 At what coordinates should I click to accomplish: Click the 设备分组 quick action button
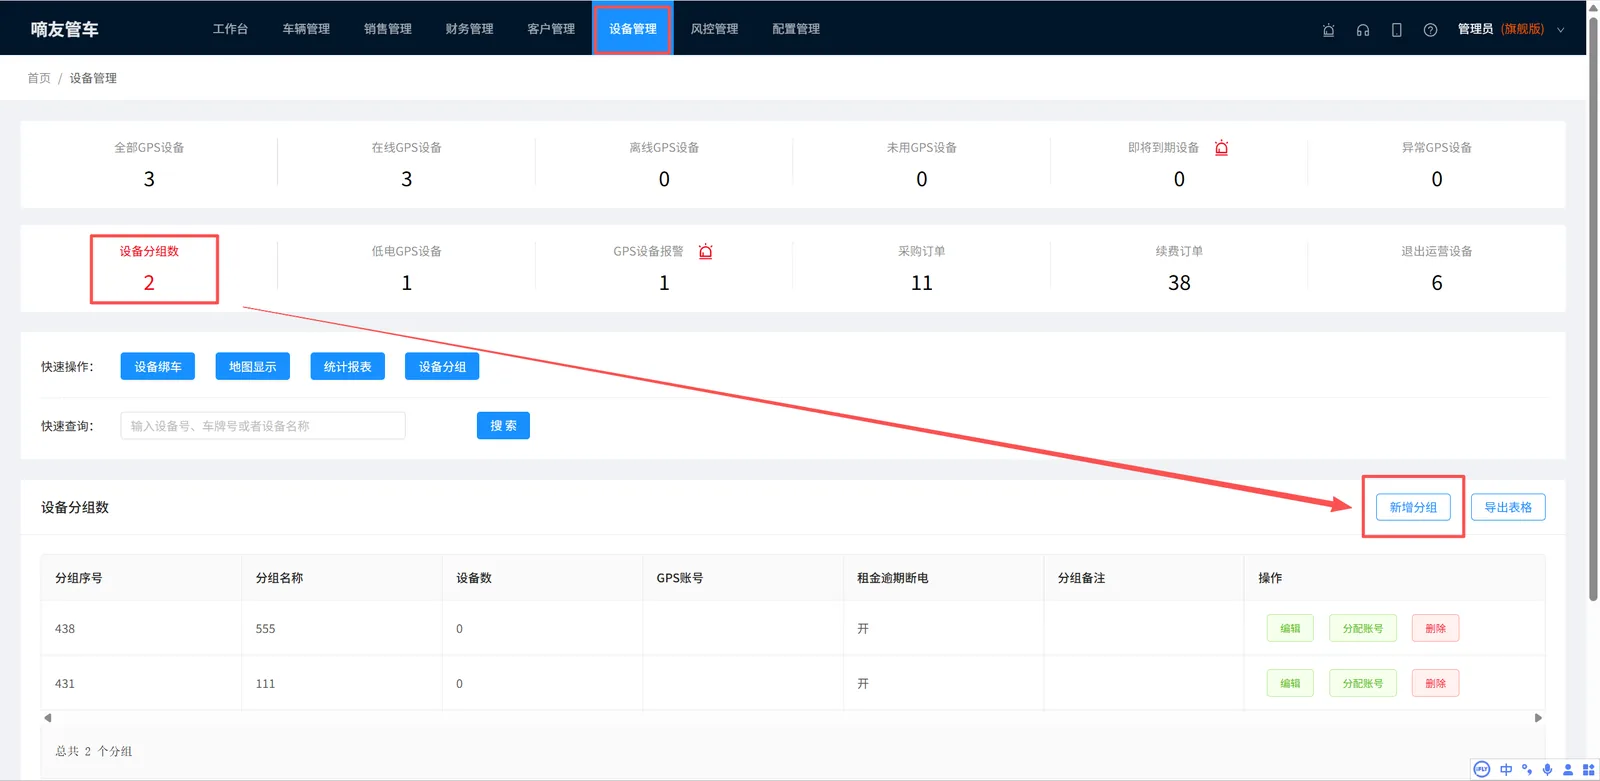pos(442,367)
